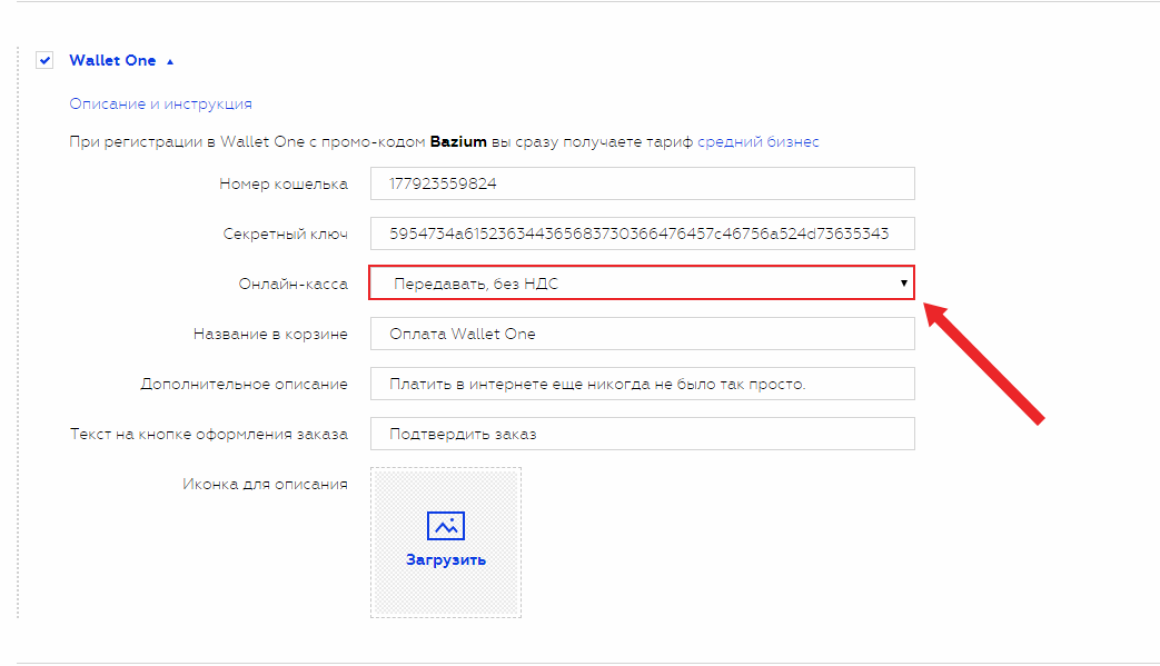Click into the Секретный ключ field
Viewport: 1160px width, 666px height.
(x=642, y=234)
